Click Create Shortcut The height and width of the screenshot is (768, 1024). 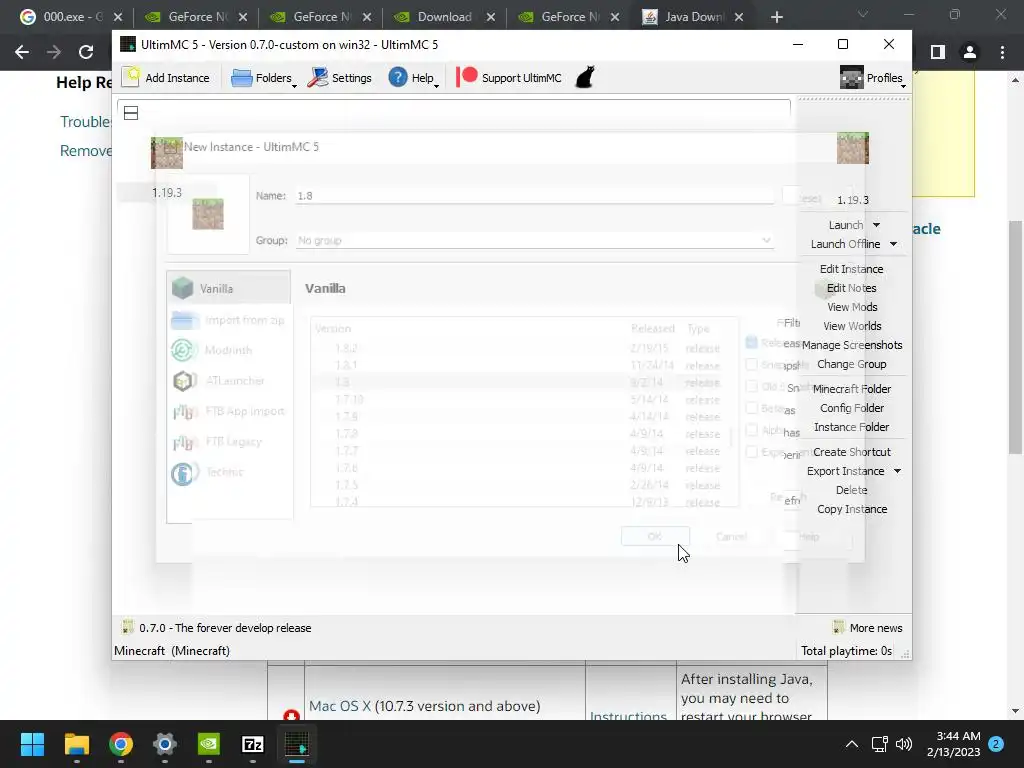[x=852, y=452]
